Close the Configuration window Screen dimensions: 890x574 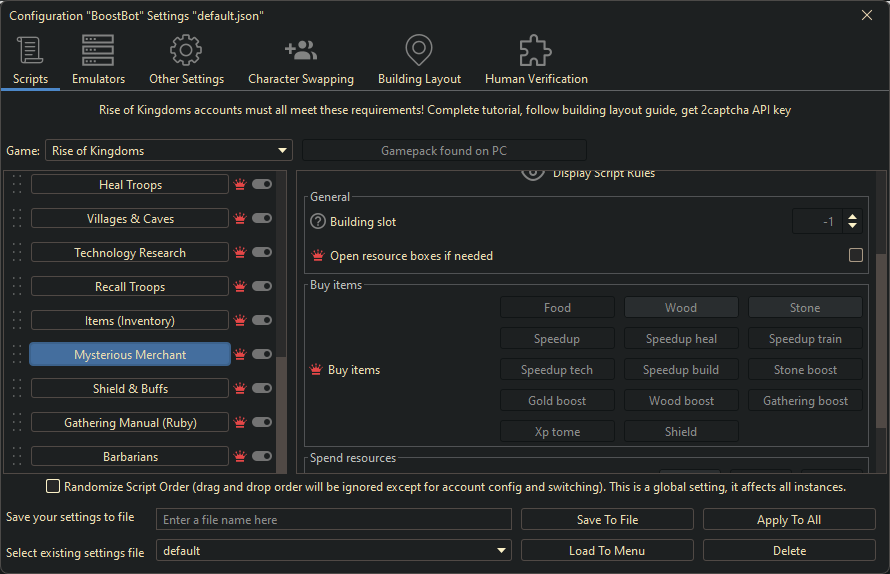click(x=866, y=15)
